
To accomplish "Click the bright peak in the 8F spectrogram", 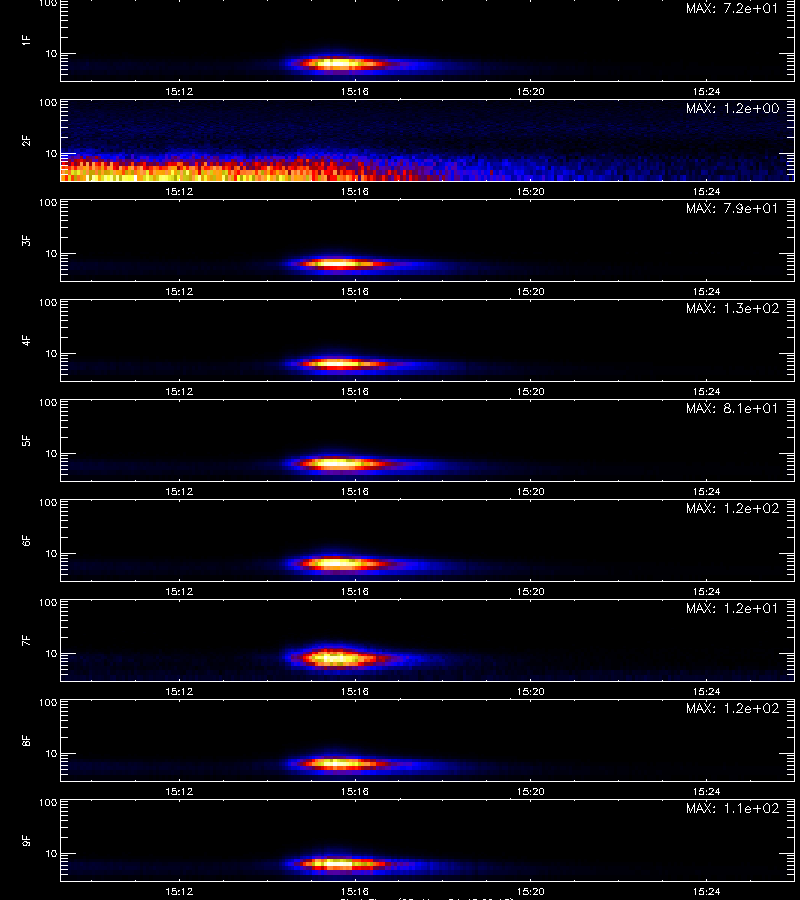I will [x=340, y=764].
